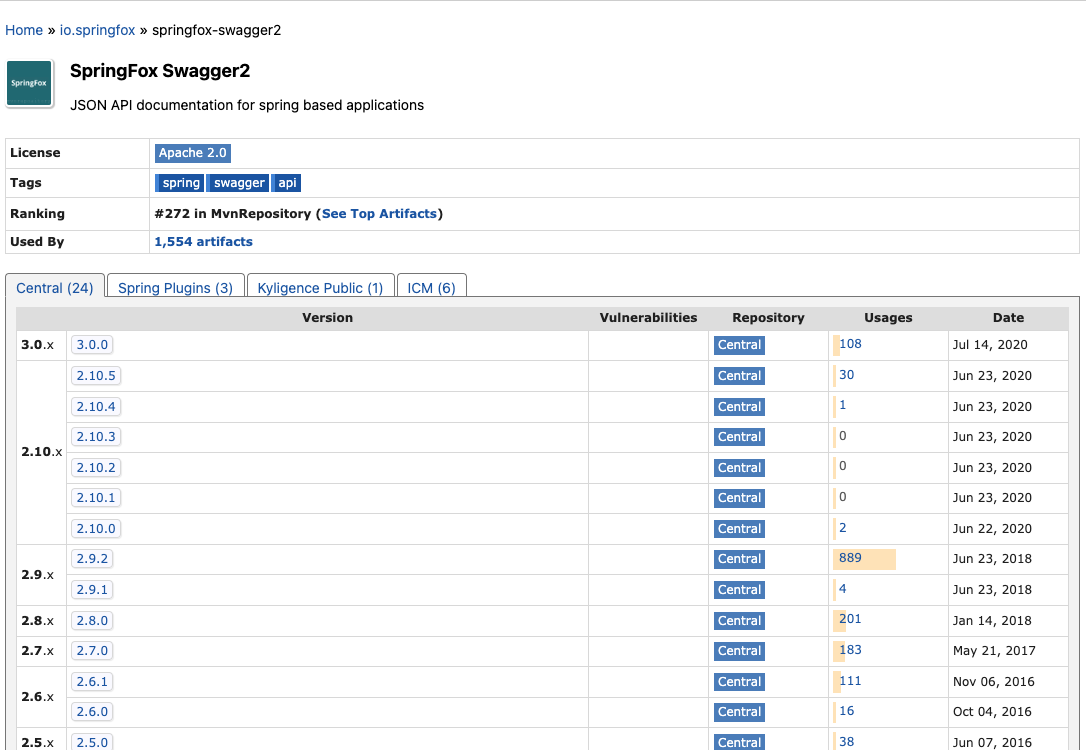Switch to Spring Plugins (3) tab

point(175,288)
